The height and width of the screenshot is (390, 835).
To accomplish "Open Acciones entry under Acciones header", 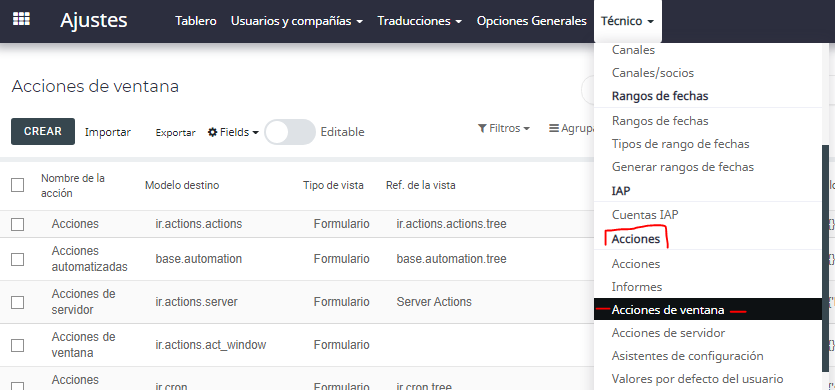I will [x=636, y=264].
